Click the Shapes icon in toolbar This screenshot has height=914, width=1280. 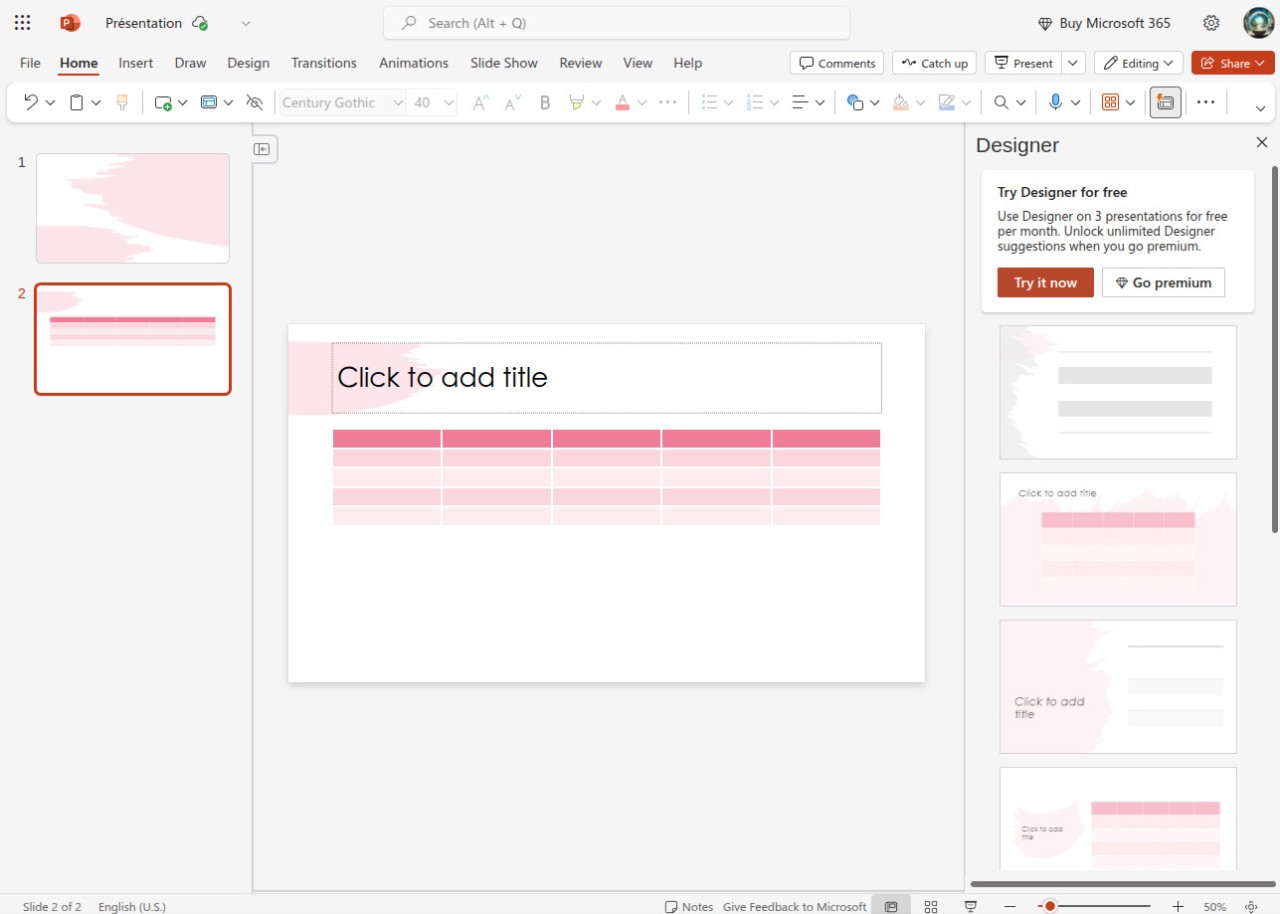[x=855, y=102]
